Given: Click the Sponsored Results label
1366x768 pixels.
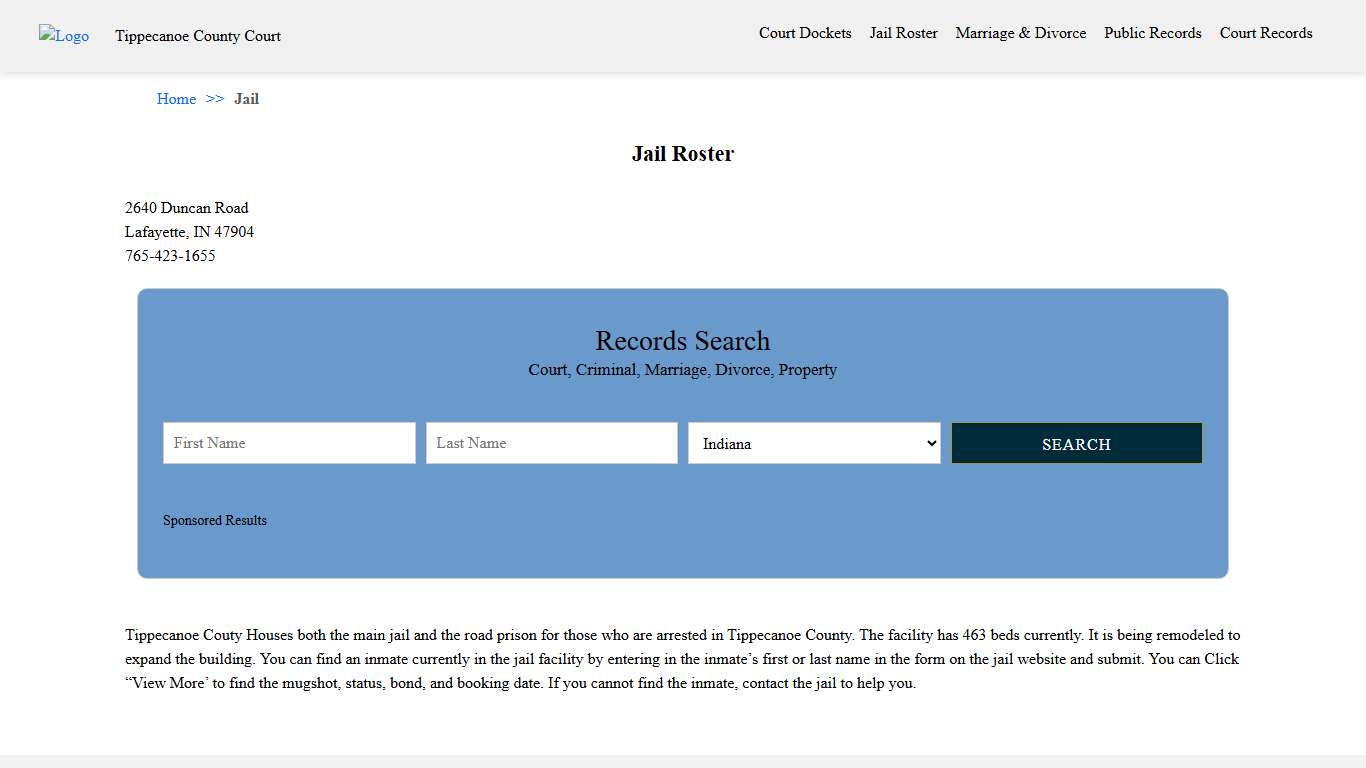Looking at the screenshot, I should [215, 521].
